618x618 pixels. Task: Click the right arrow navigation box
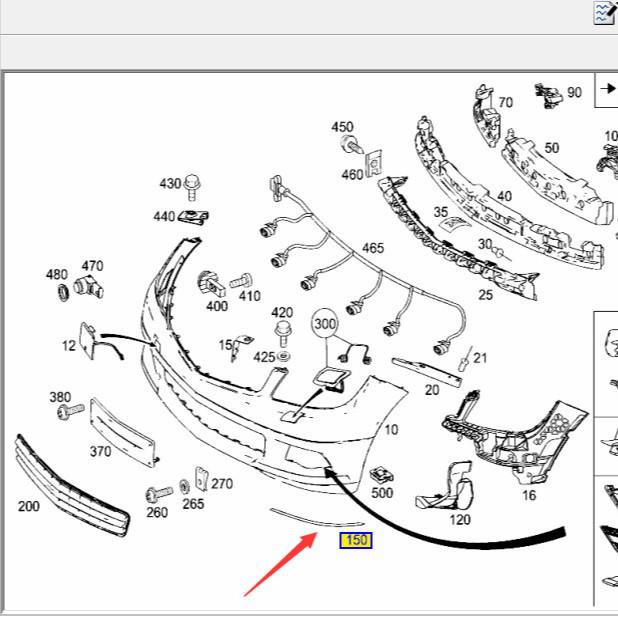pos(607,88)
